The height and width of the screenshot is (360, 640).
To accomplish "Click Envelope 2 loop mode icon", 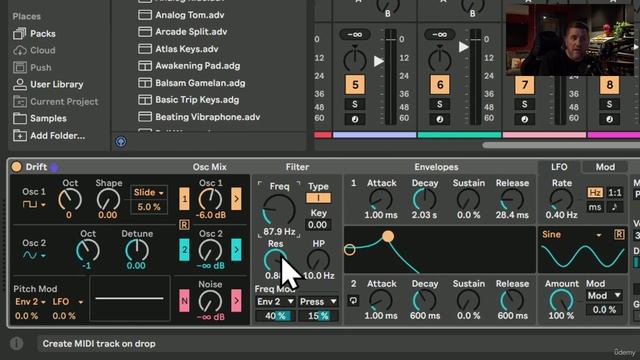I will tap(353, 301).
